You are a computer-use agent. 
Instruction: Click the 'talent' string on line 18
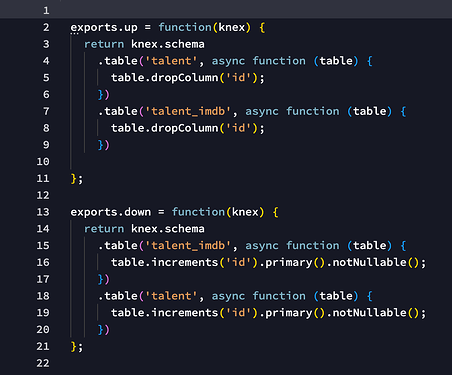pos(171,296)
